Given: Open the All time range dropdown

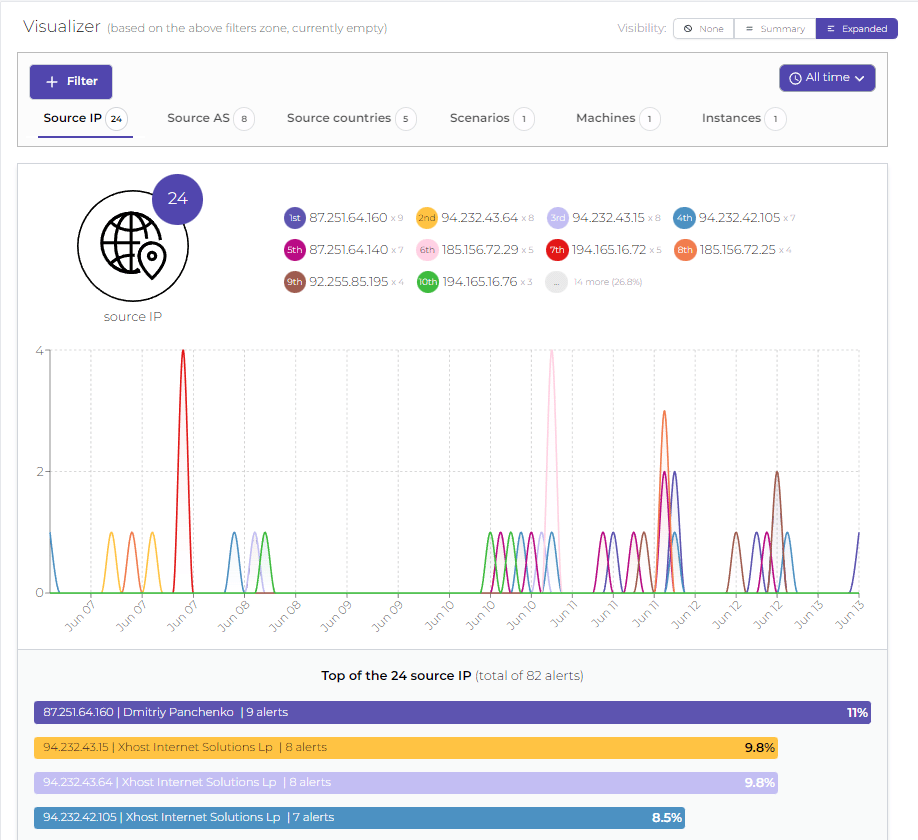Looking at the screenshot, I should tap(827, 76).
